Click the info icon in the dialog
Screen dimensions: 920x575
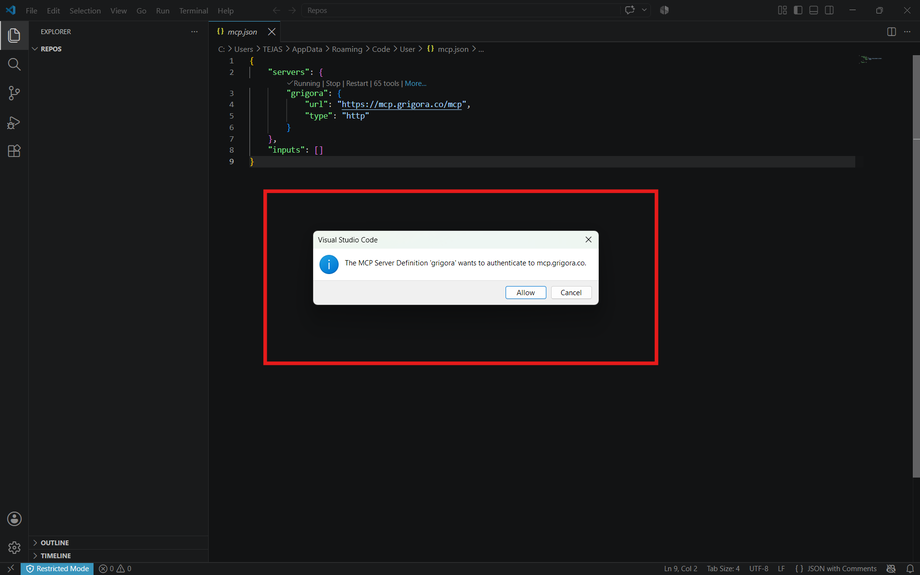(329, 264)
